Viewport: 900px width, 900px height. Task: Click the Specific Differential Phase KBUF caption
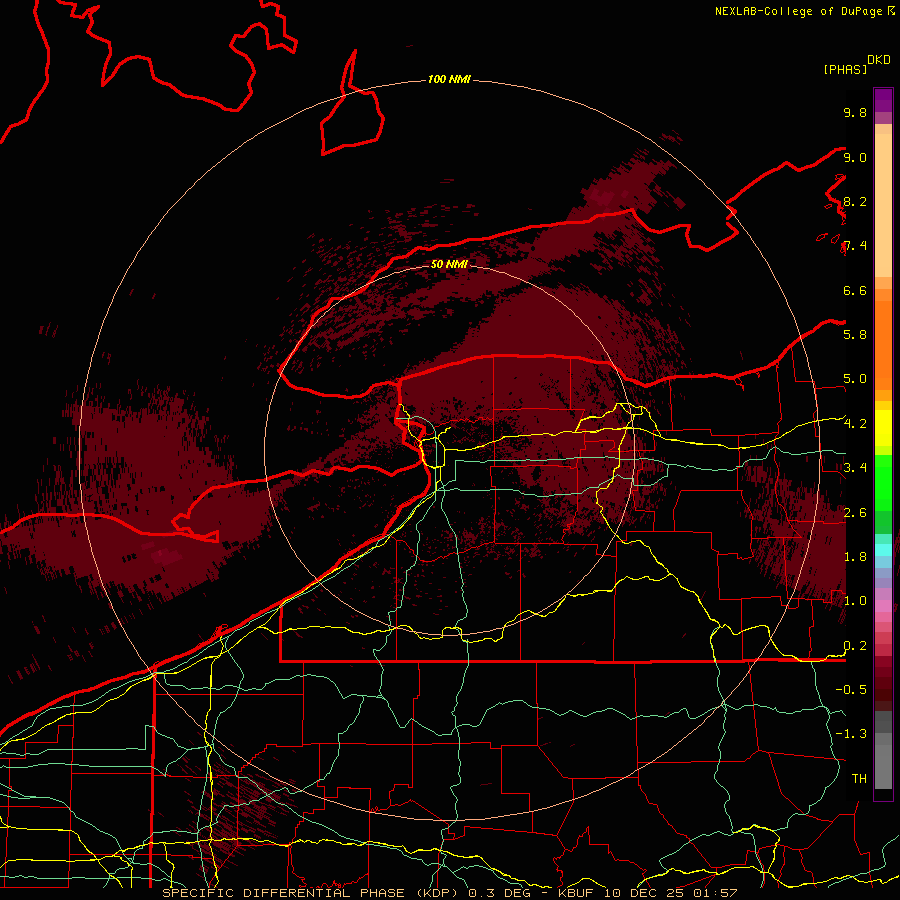(450, 893)
